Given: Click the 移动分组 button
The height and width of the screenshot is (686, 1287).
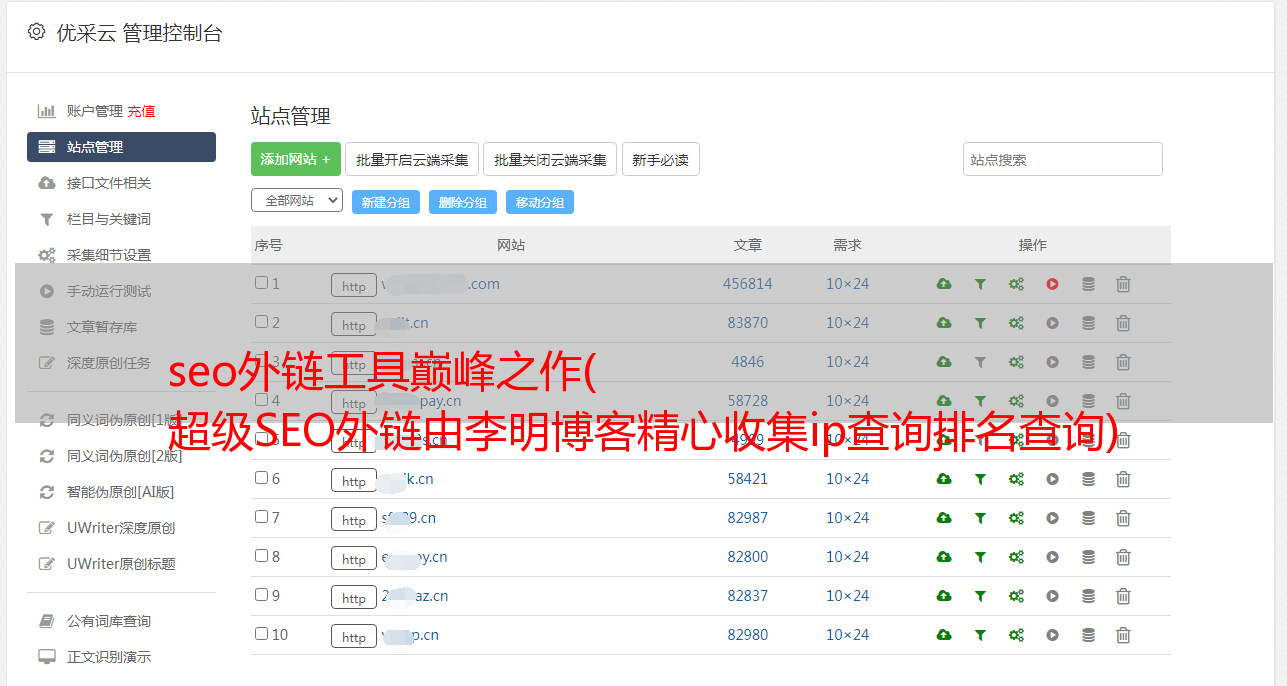Looking at the screenshot, I should (540, 202).
